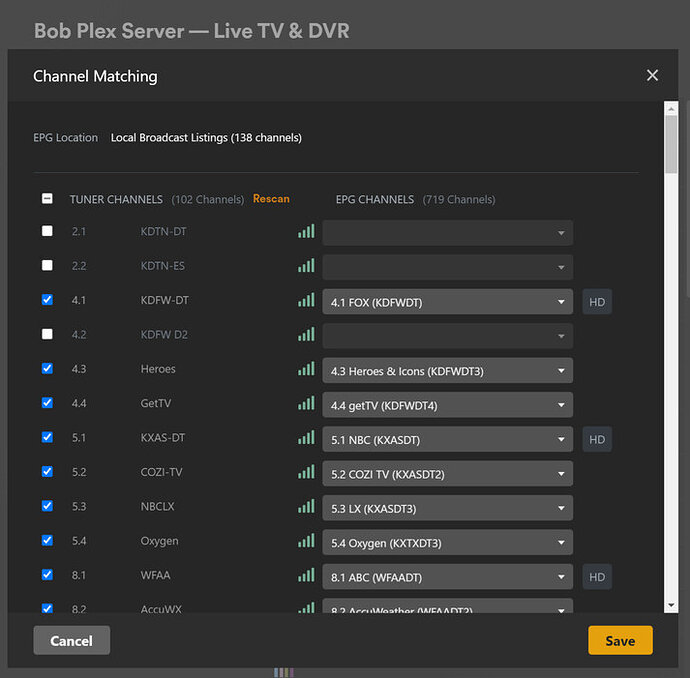Uncheck the 4.3 Heroes channel
Image resolution: width=690 pixels, height=678 pixels.
(47, 369)
